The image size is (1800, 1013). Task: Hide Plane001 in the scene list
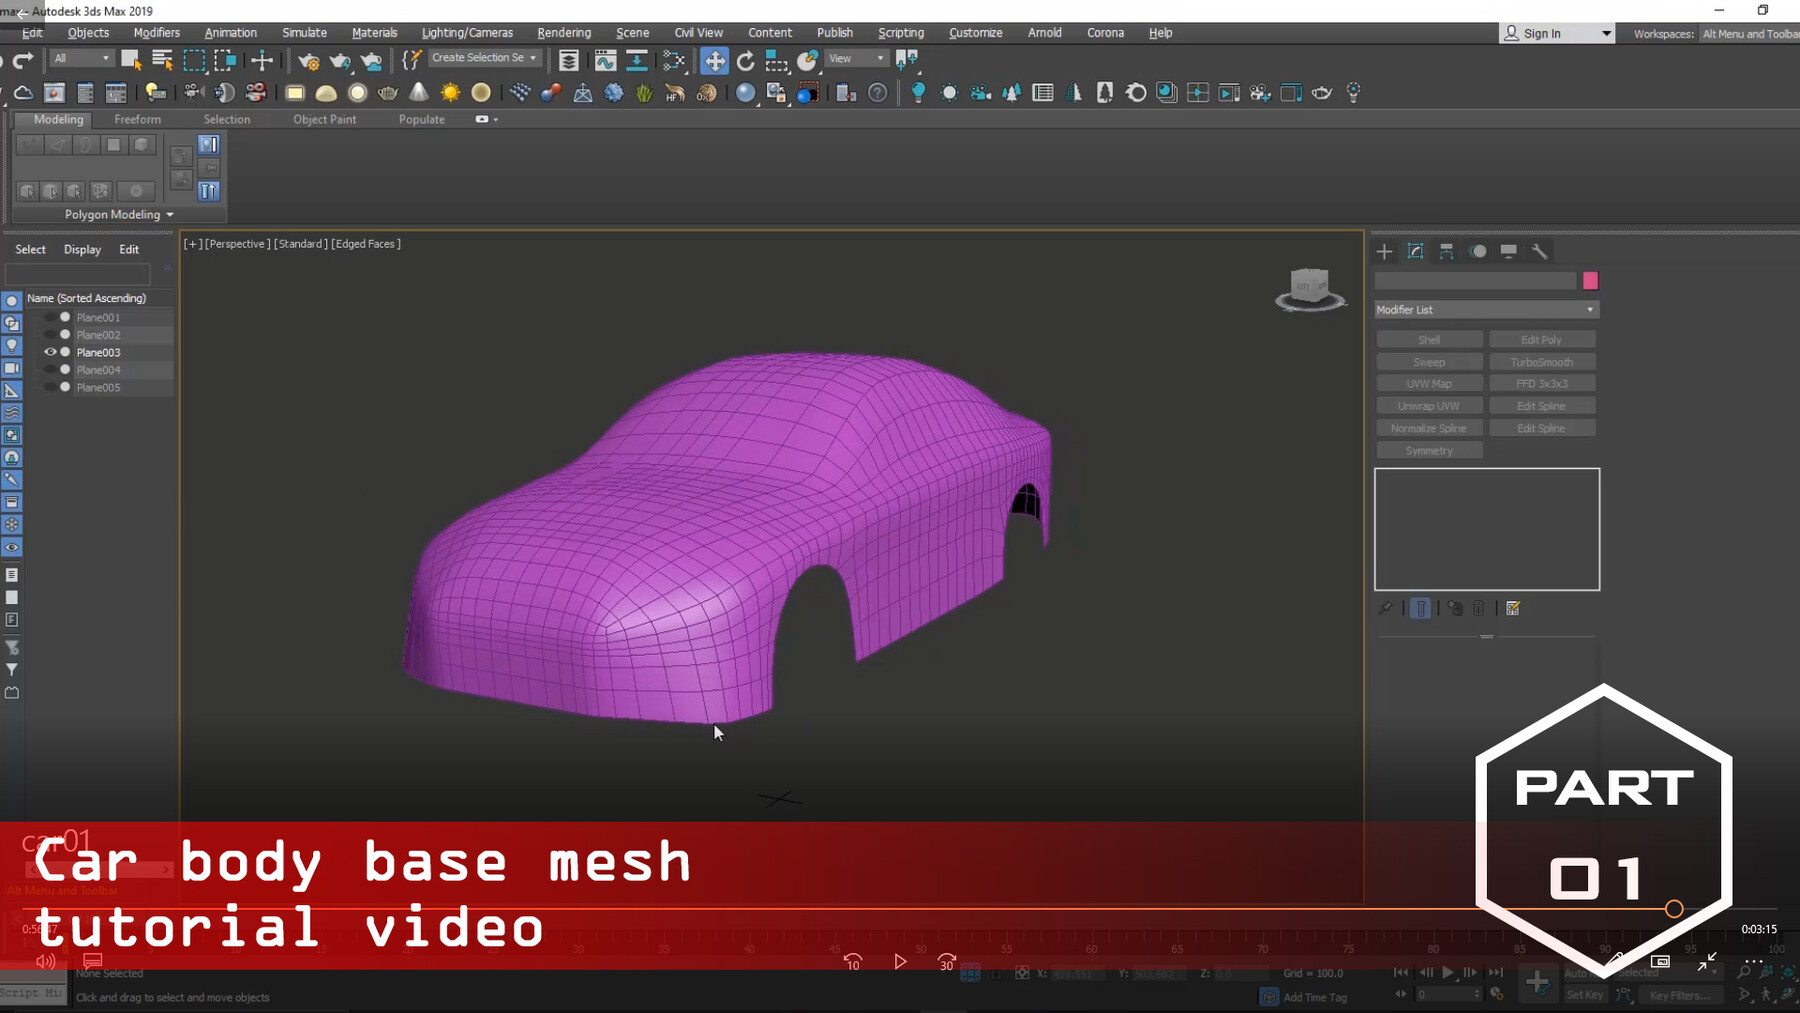50,317
